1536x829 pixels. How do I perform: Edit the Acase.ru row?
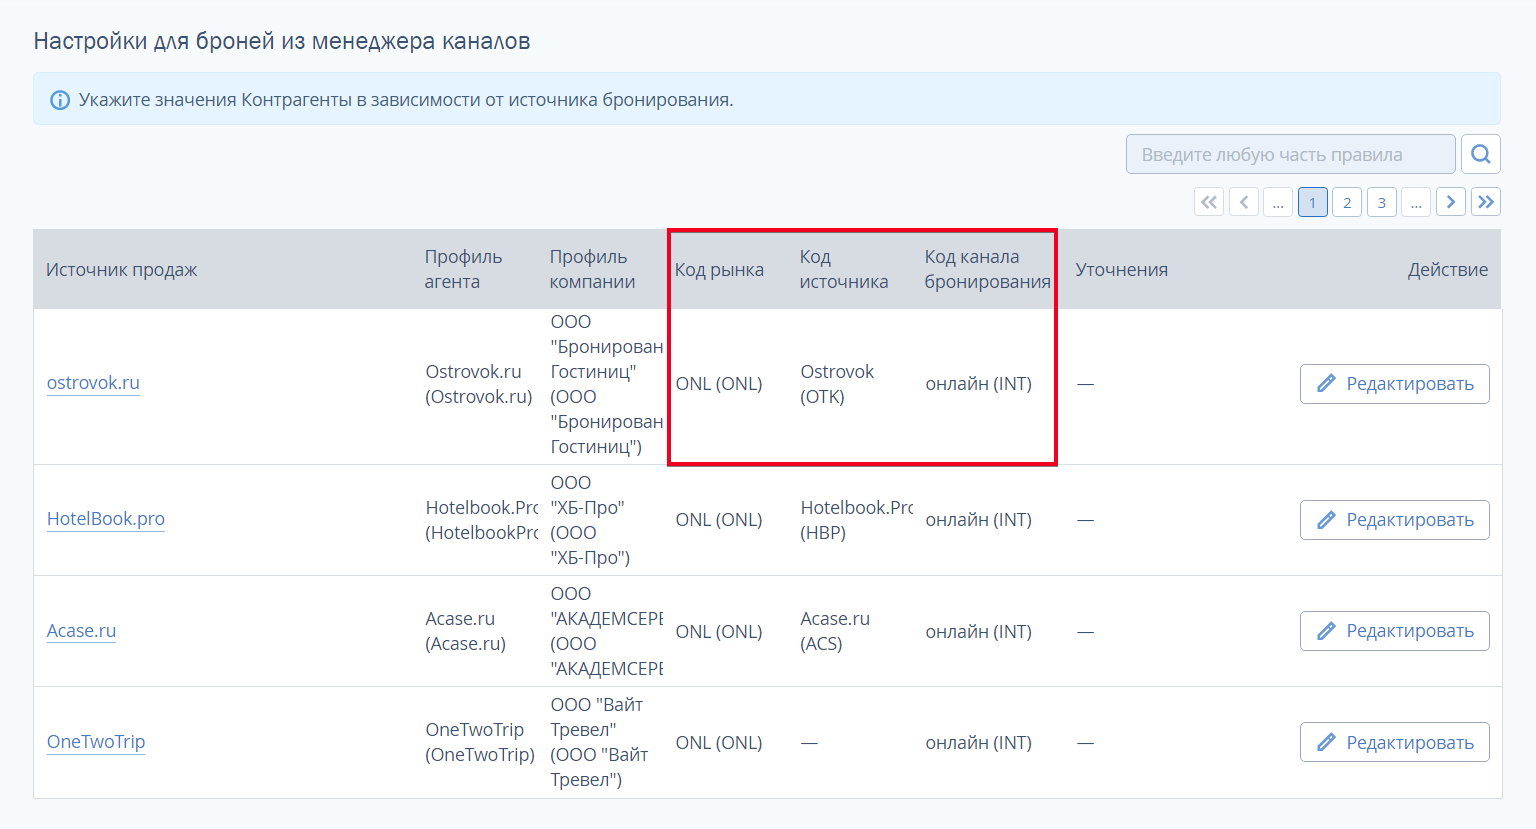(1395, 631)
